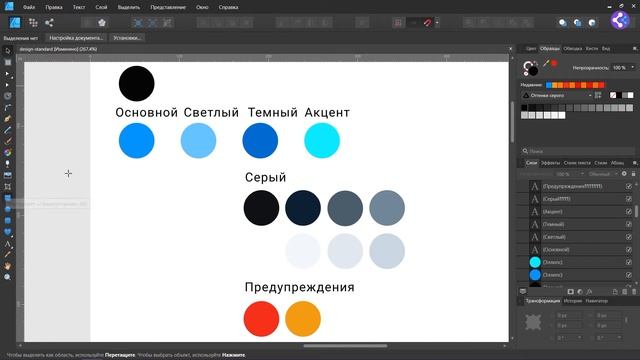Screen dimensions: 640x360
Task: Select the Rounded Rectangle tool
Action: (8, 220)
